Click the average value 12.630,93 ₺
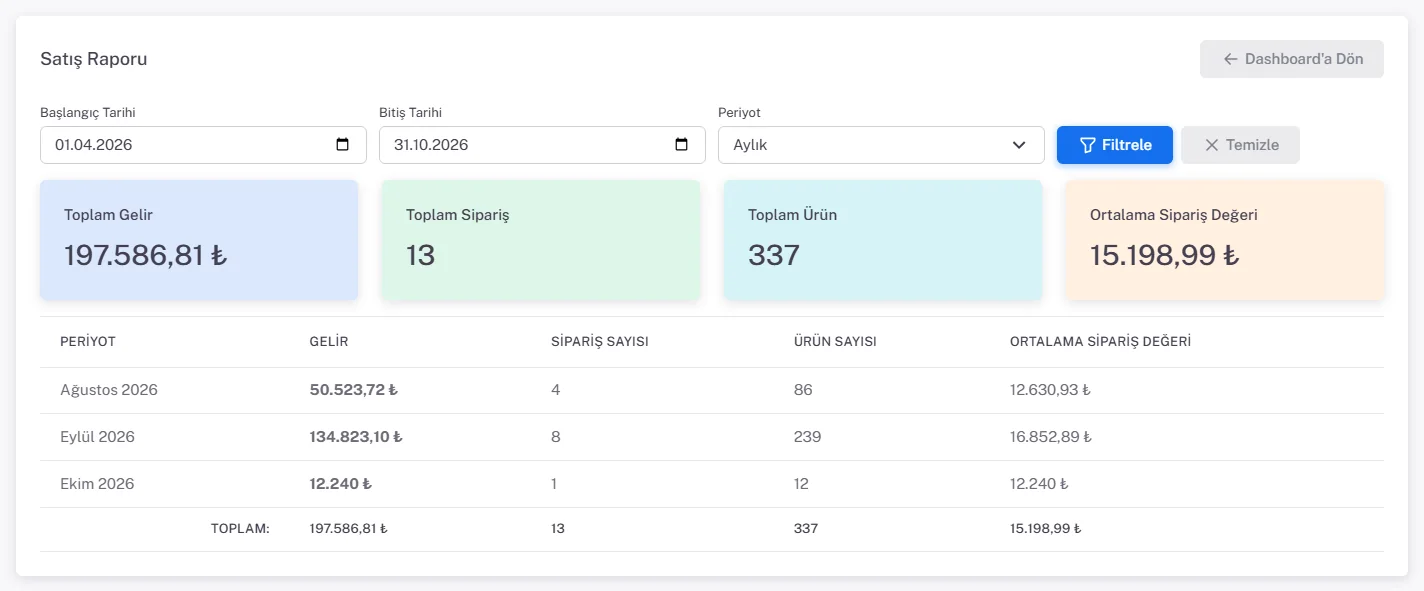This screenshot has width=1424, height=591. 1050,390
